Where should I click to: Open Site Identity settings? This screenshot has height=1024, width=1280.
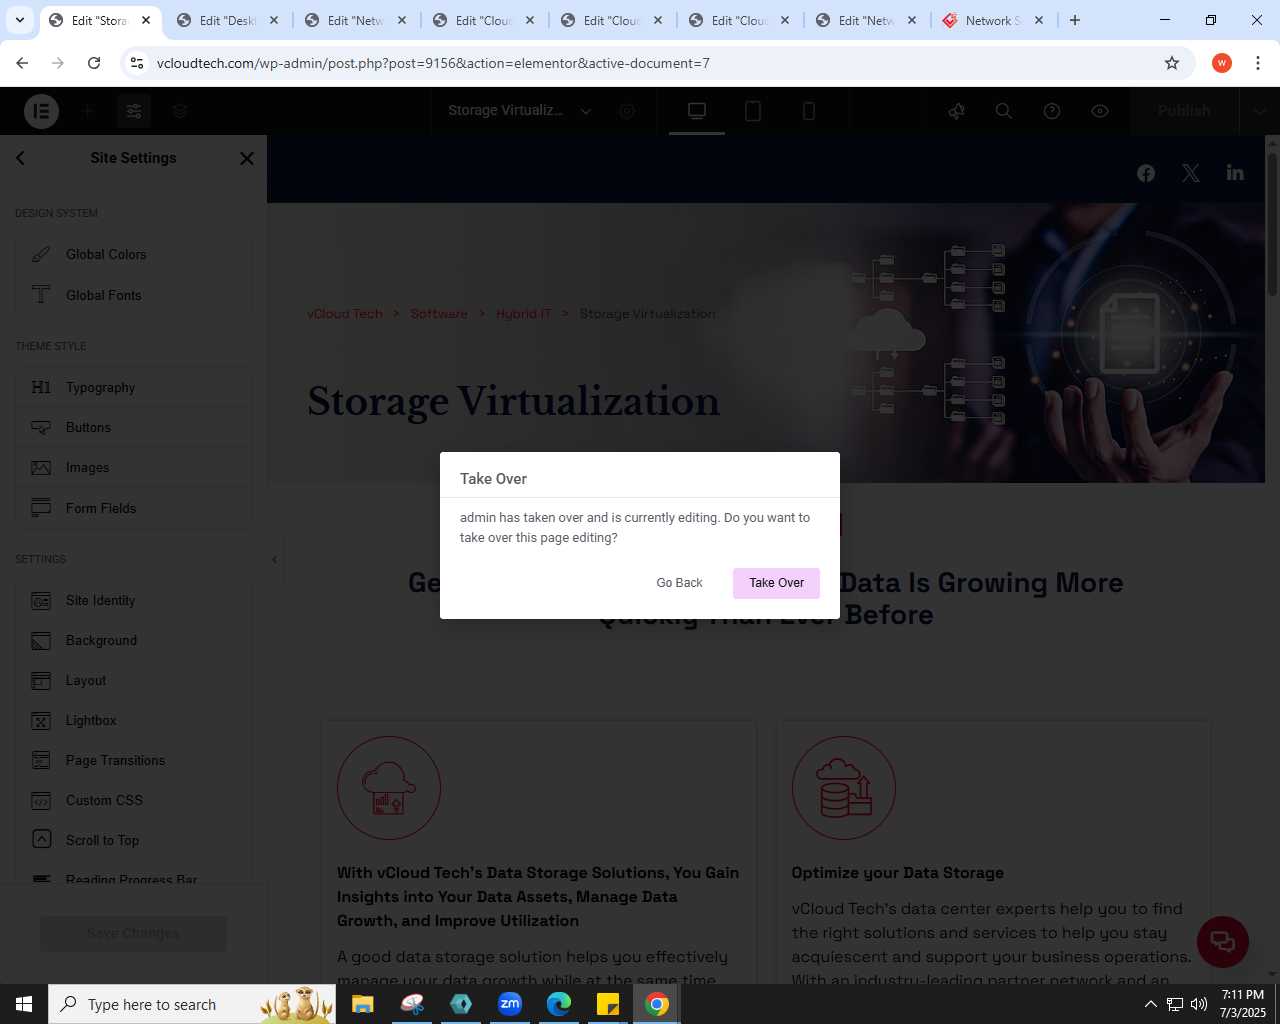coord(133,601)
